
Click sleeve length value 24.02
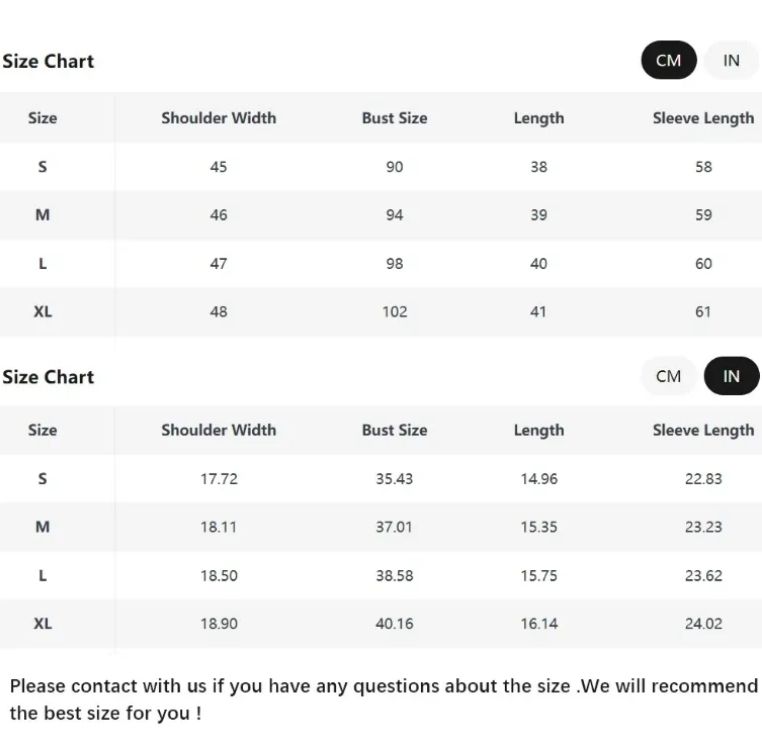coord(703,624)
